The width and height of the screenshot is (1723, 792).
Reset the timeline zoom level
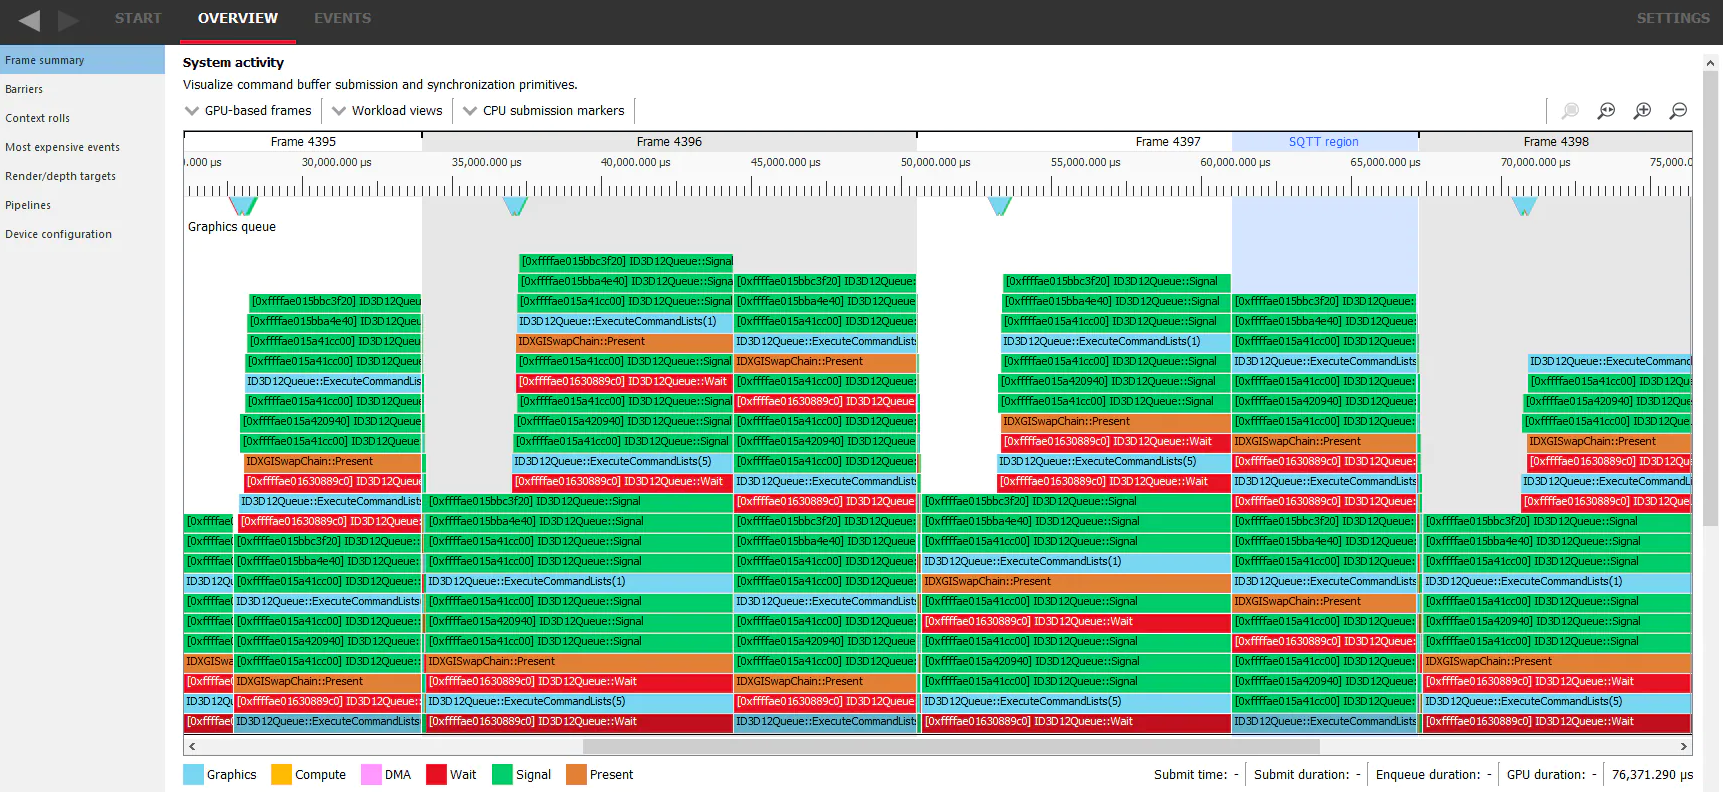pyautogui.click(x=1606, y=111)
